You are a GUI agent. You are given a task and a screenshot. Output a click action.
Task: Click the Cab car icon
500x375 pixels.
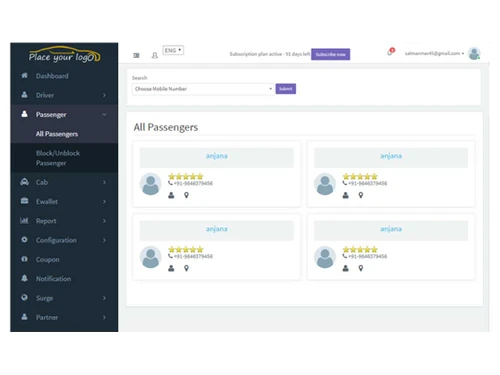click(x=24, y=182)
